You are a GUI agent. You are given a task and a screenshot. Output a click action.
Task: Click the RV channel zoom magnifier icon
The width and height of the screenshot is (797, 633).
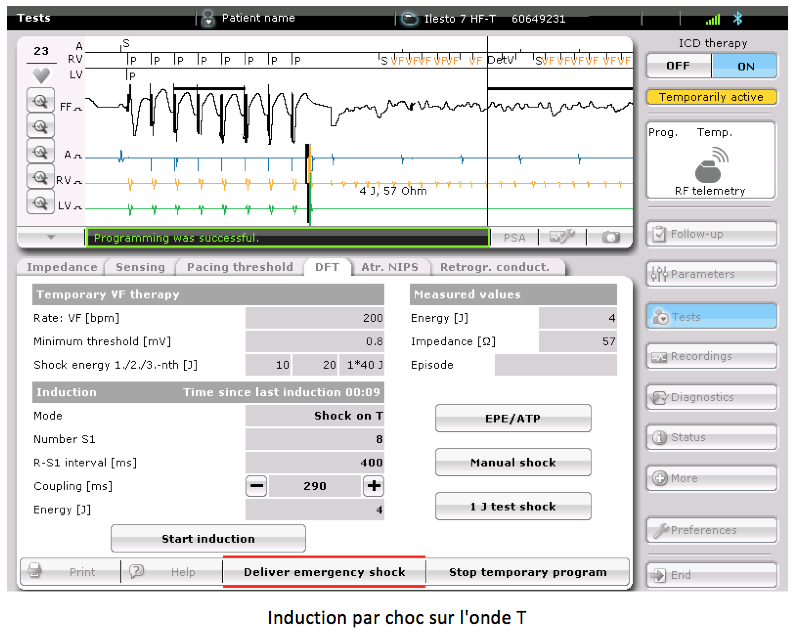[41, 178]
